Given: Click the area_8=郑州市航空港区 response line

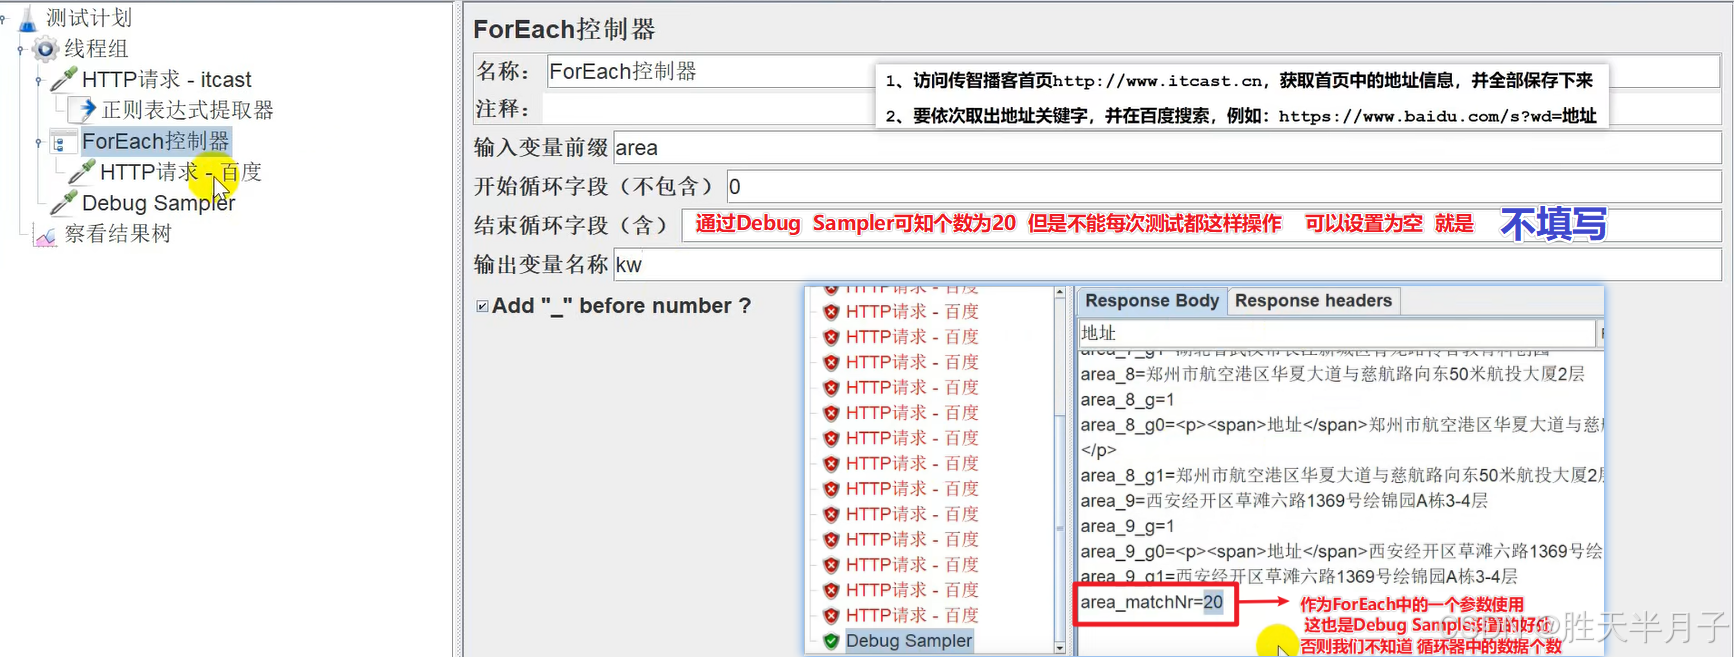Looking at the screenshot, I should (x=1332, y=374).
